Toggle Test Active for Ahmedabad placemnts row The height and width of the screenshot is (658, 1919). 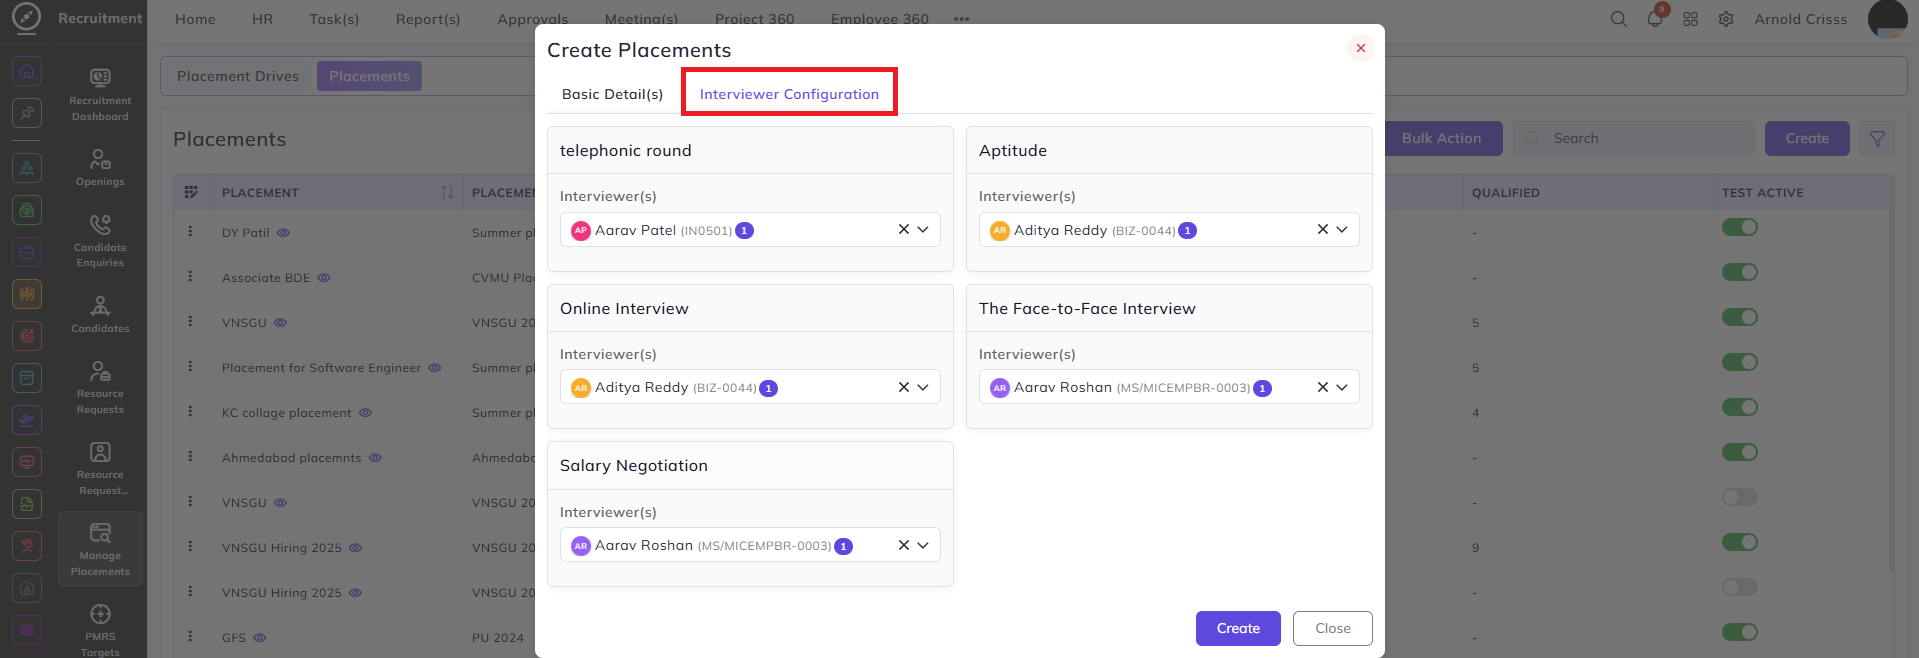pyautogui.click(x=1739, y=452)
